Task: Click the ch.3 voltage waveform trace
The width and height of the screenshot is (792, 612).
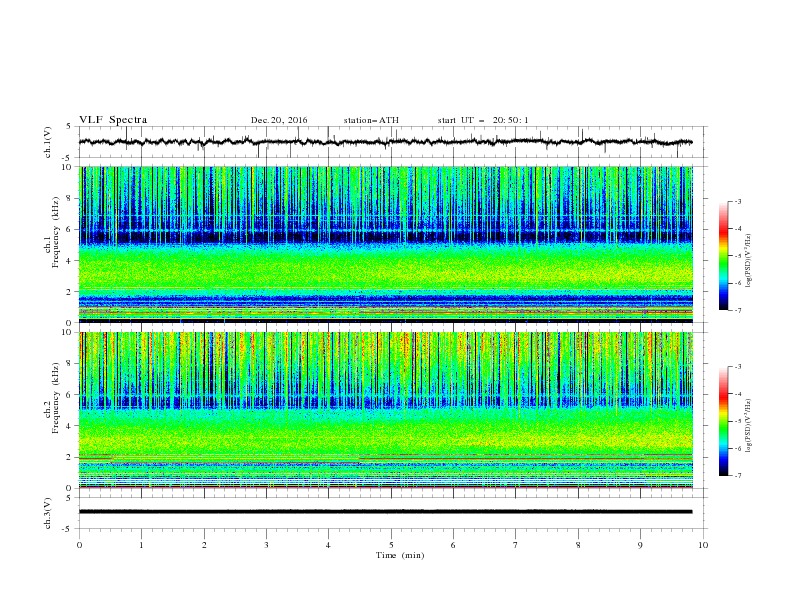Action: pos(385,512)
